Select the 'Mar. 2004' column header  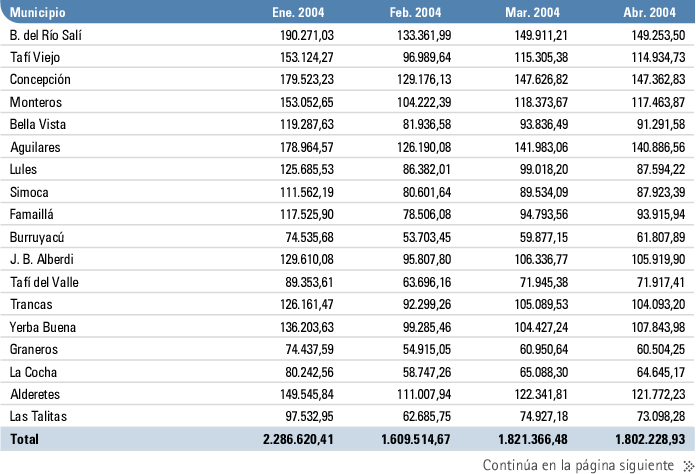point(535,13)
